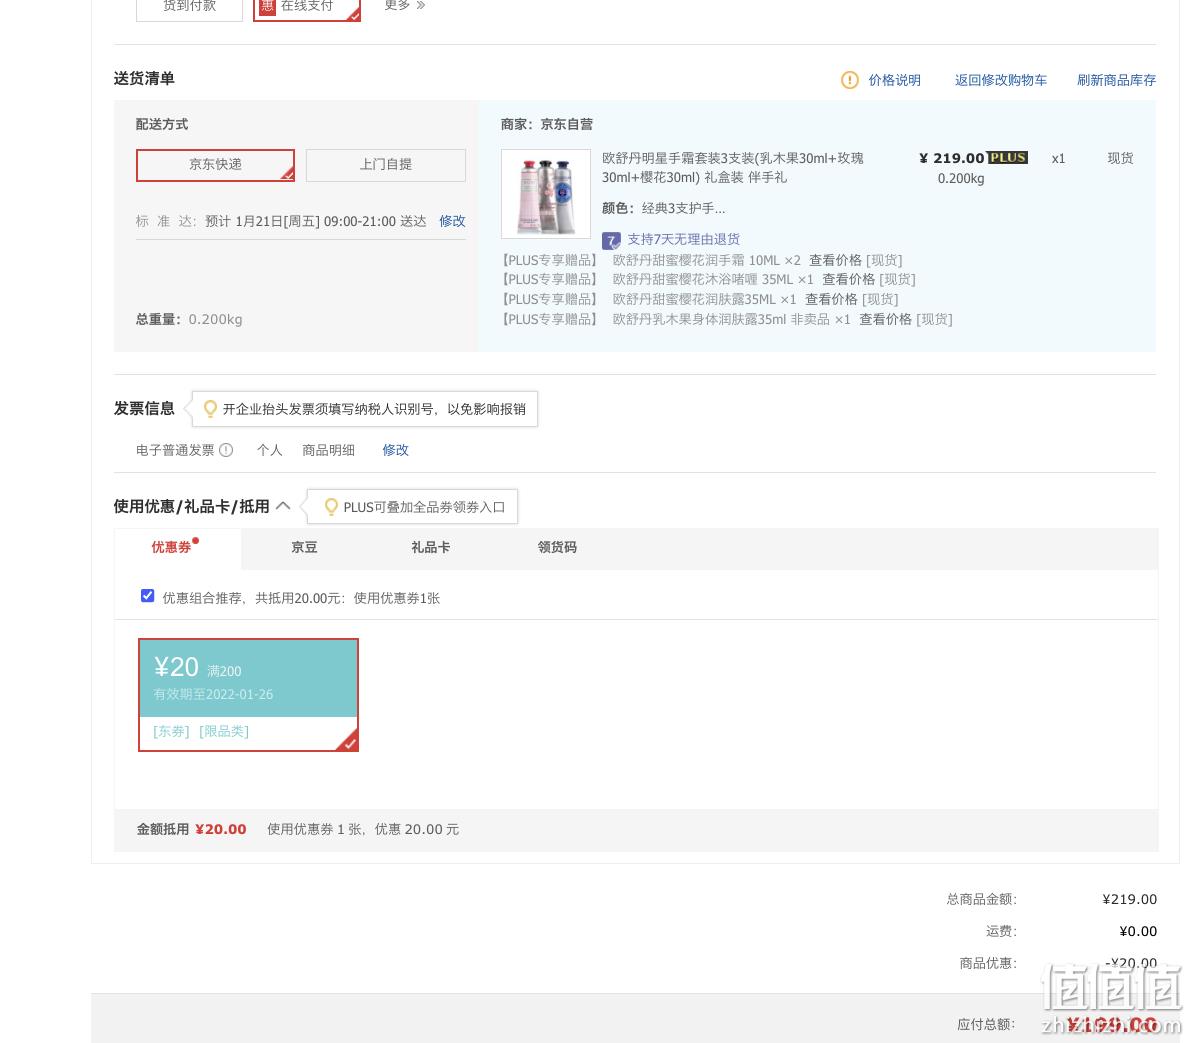Click the 欧舒丹甜蜜樱花润肤露35ML gift name
1191x1043 pixels.
click(x=693, y=299)
